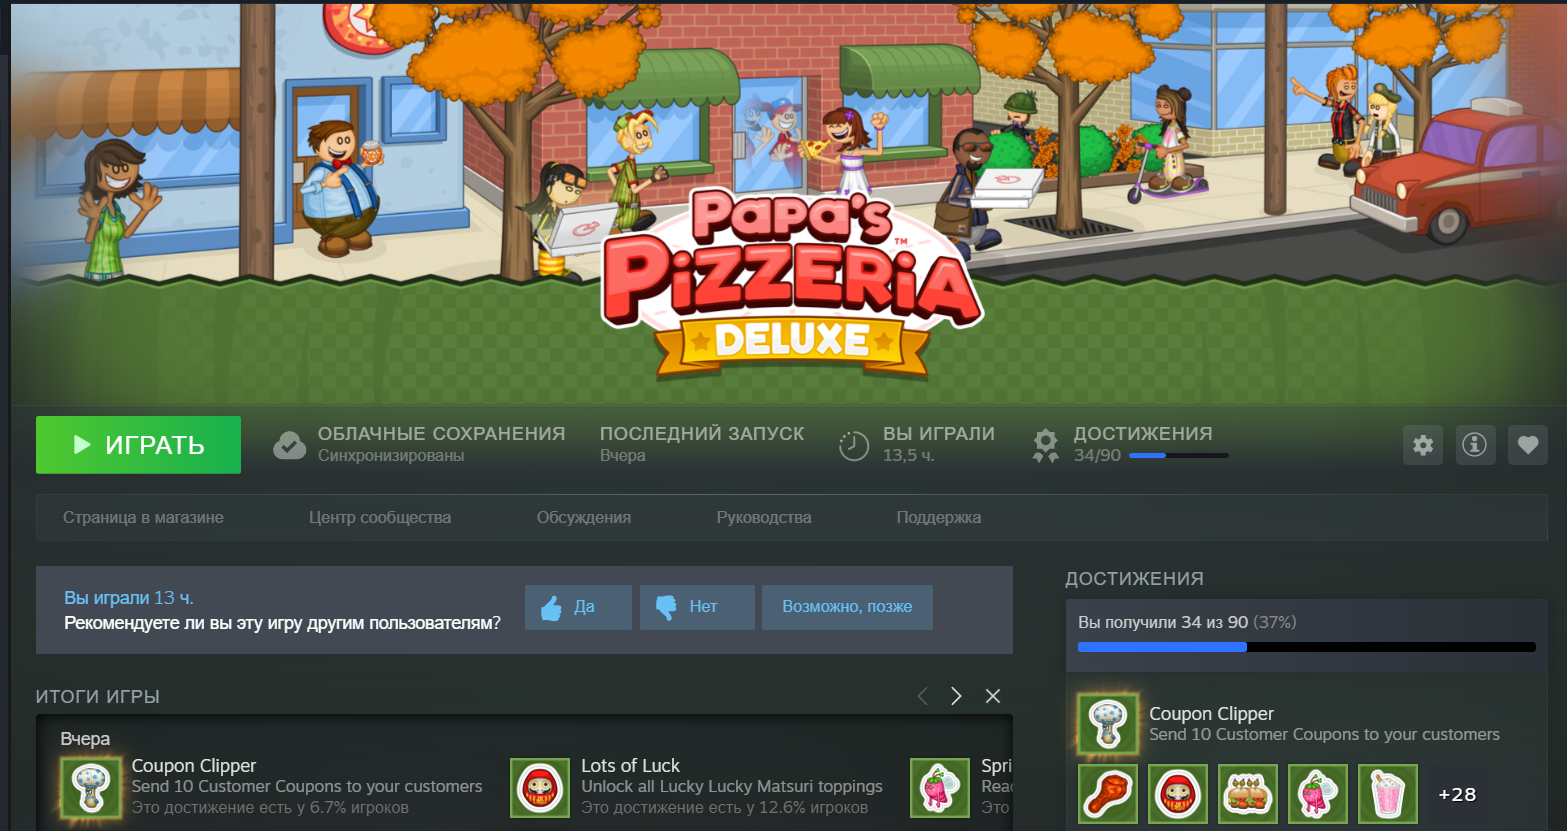Screen dimensions: 1567x831
Task: Click the Нет thumbs-down button
Action: (697, 607)
